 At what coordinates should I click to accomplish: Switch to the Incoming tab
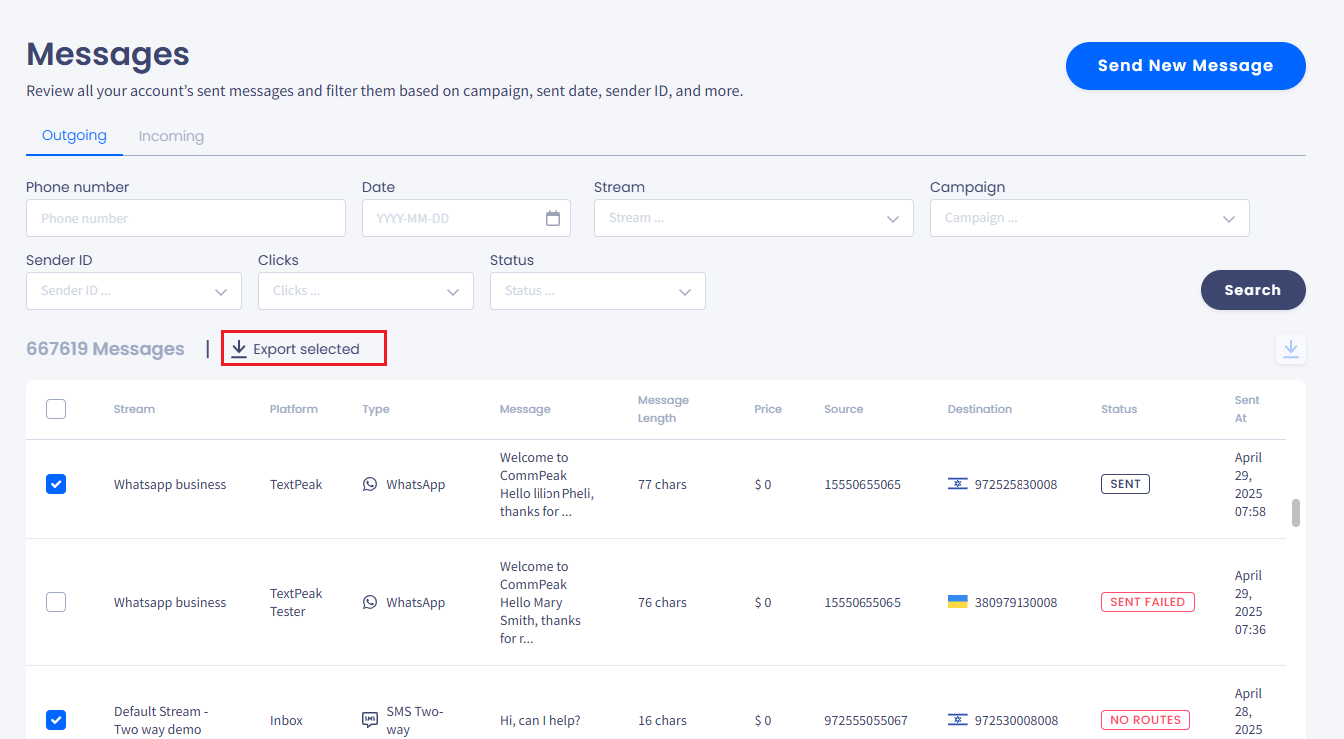tap(171, 136)
